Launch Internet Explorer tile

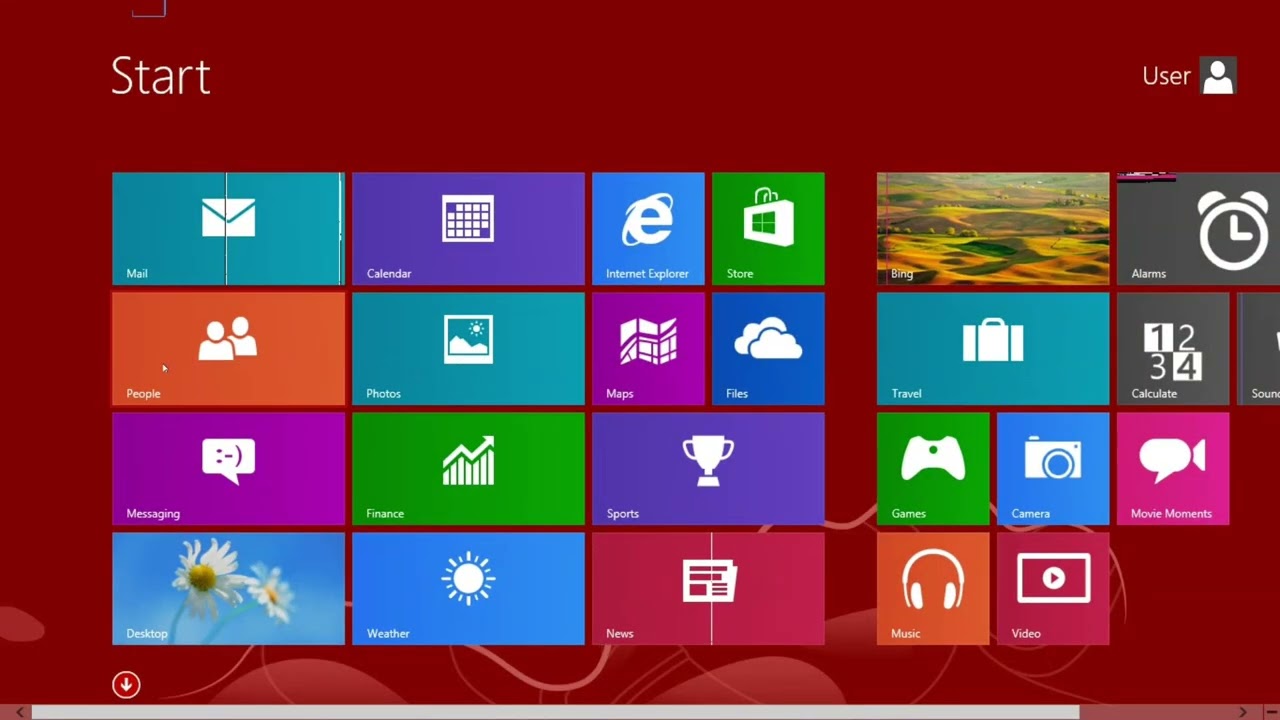(x=648, y=229)
